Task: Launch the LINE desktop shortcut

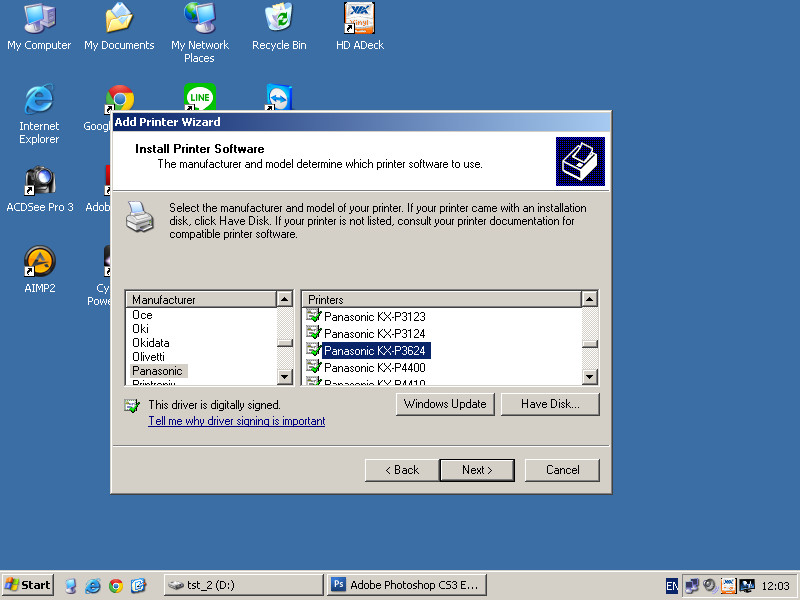Action: [x=199, y=97]
